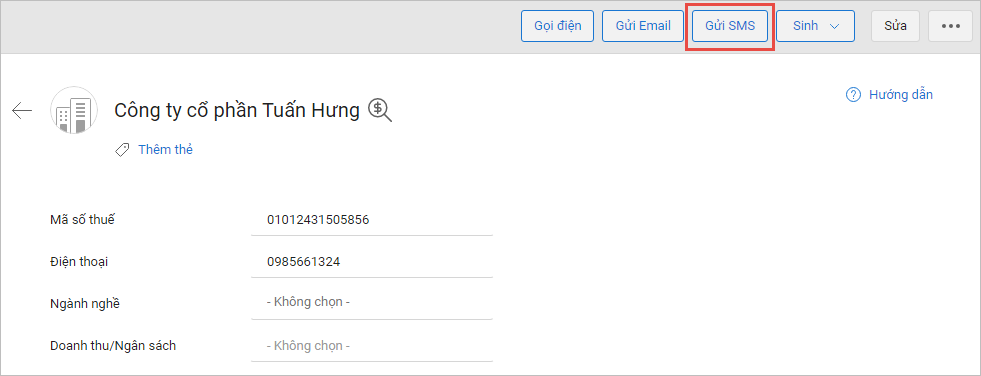Image resolution: width=981 pixels, height=376 pixels.
Task: Click the company building avatar icon
Action: click(x=74, y=110)
